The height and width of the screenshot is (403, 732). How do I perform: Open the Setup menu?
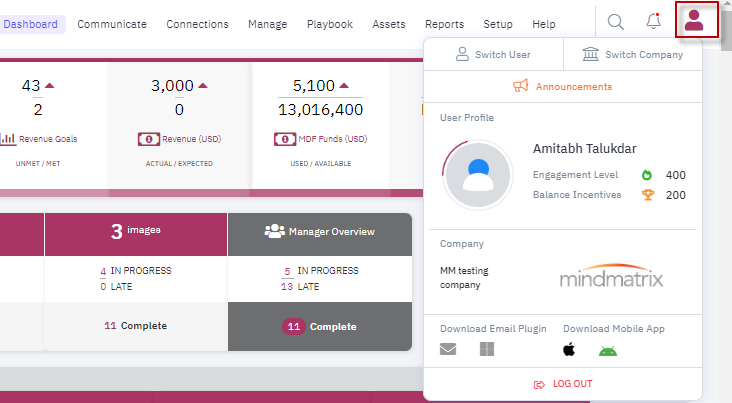[498, 24]
